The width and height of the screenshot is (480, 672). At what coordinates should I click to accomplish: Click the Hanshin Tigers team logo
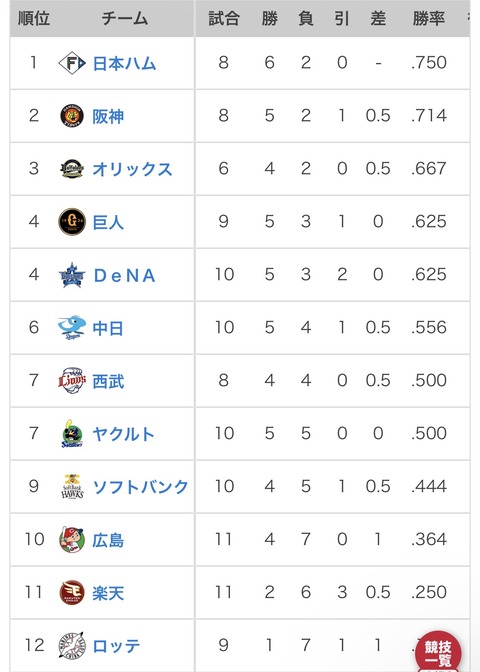[72, 116]
